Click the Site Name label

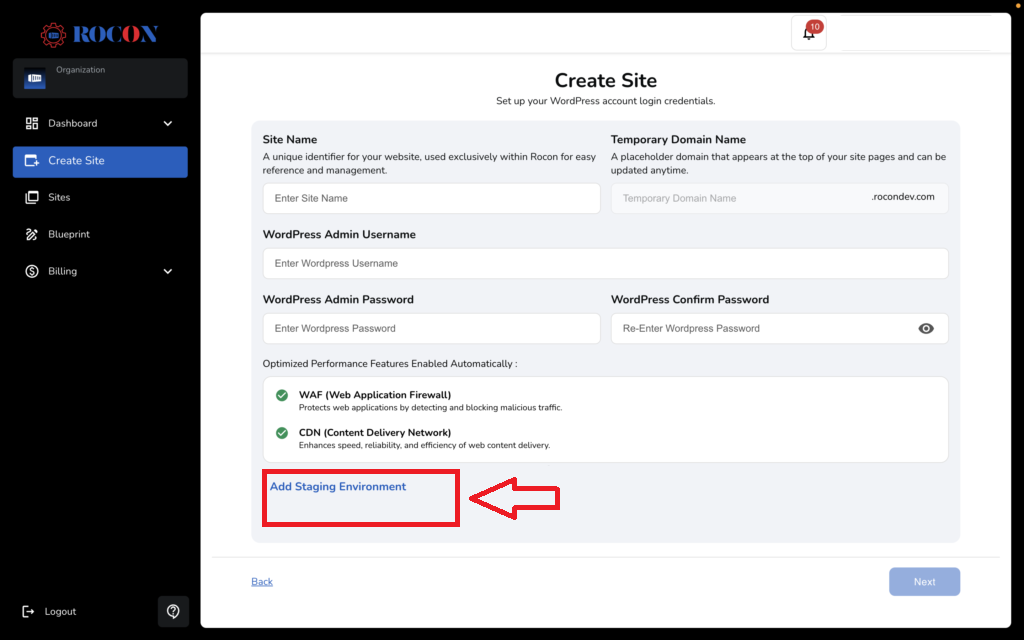click(x=290, y=140)
